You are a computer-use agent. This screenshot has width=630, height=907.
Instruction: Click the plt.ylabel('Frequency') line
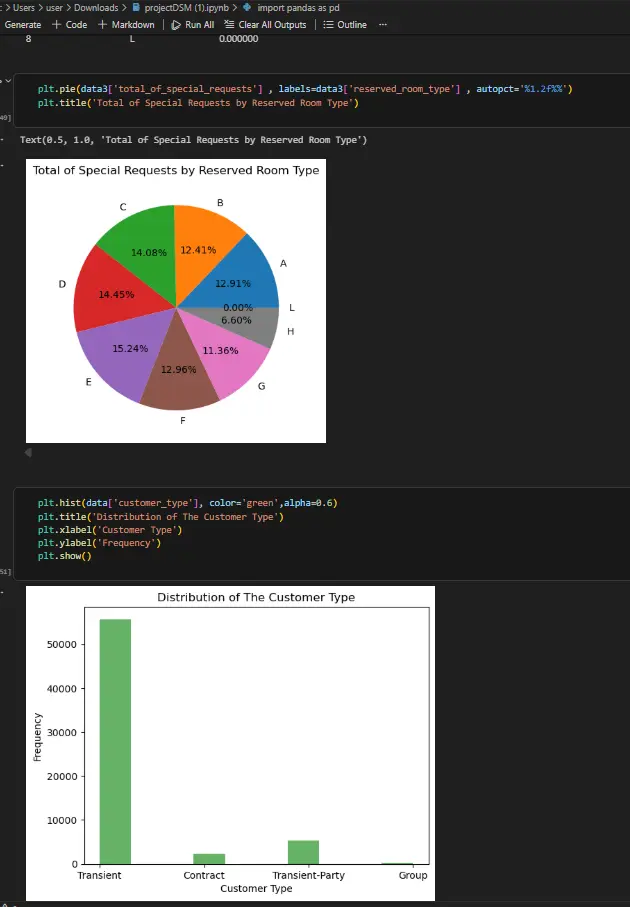100,543
